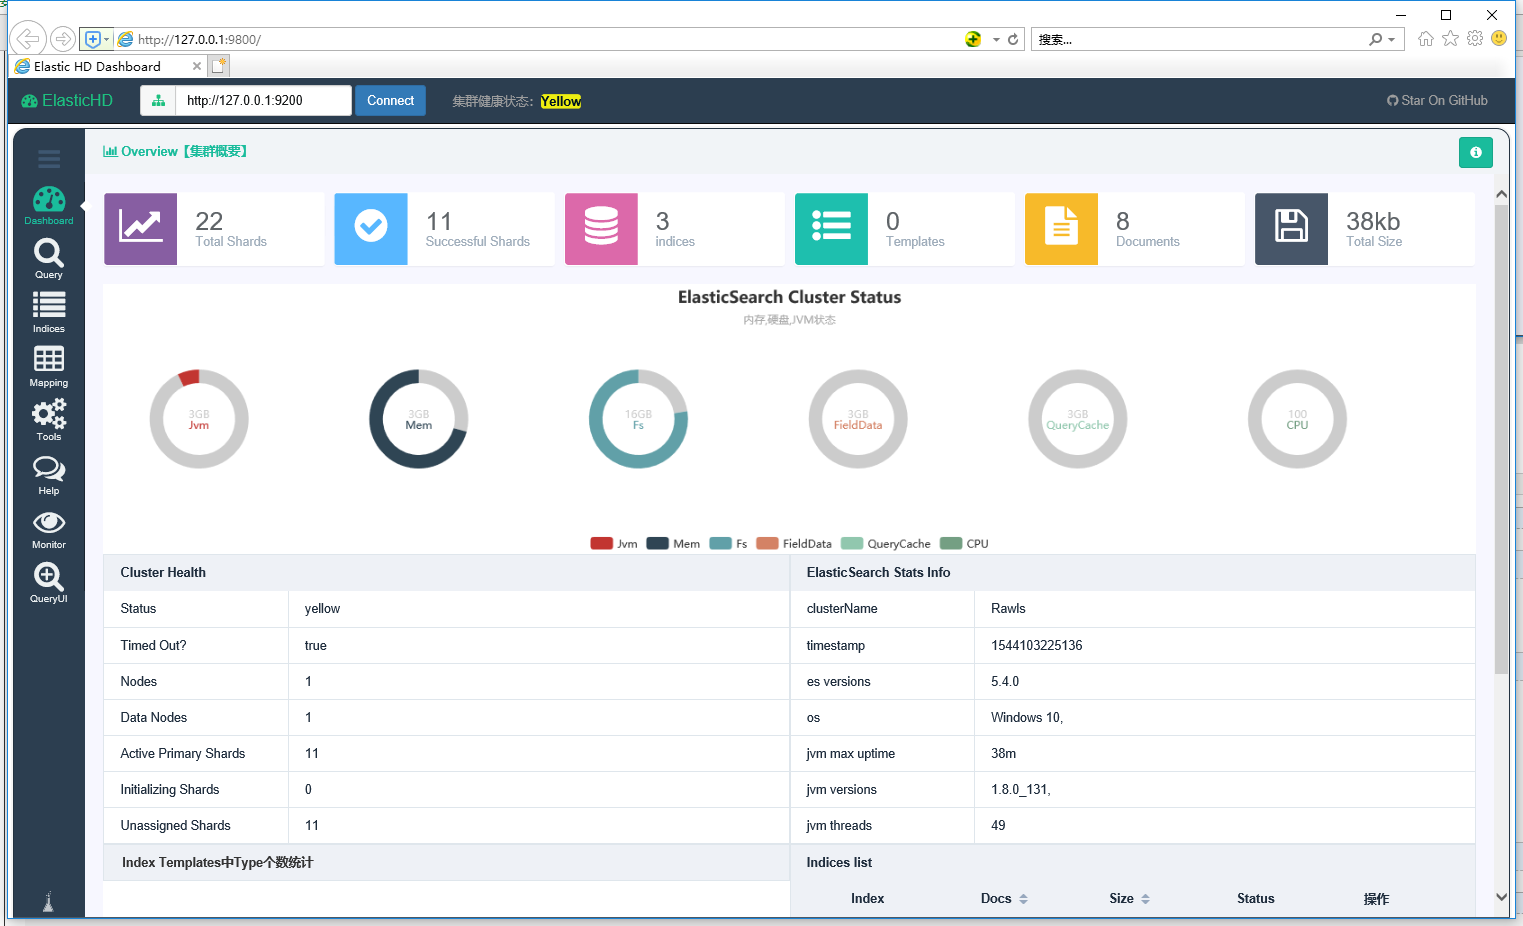Click the ElasticHD logo
This screenshot has width=1523, height=926.
coord(67,100)
